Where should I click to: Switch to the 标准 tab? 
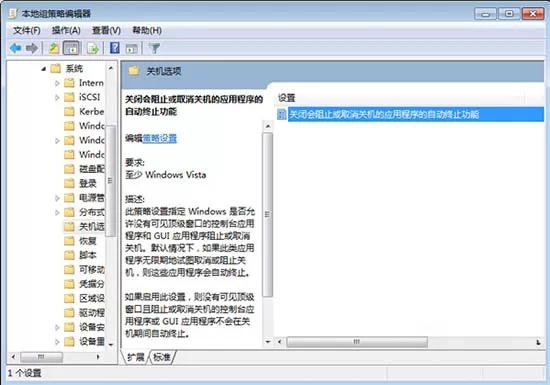point(162,357)
